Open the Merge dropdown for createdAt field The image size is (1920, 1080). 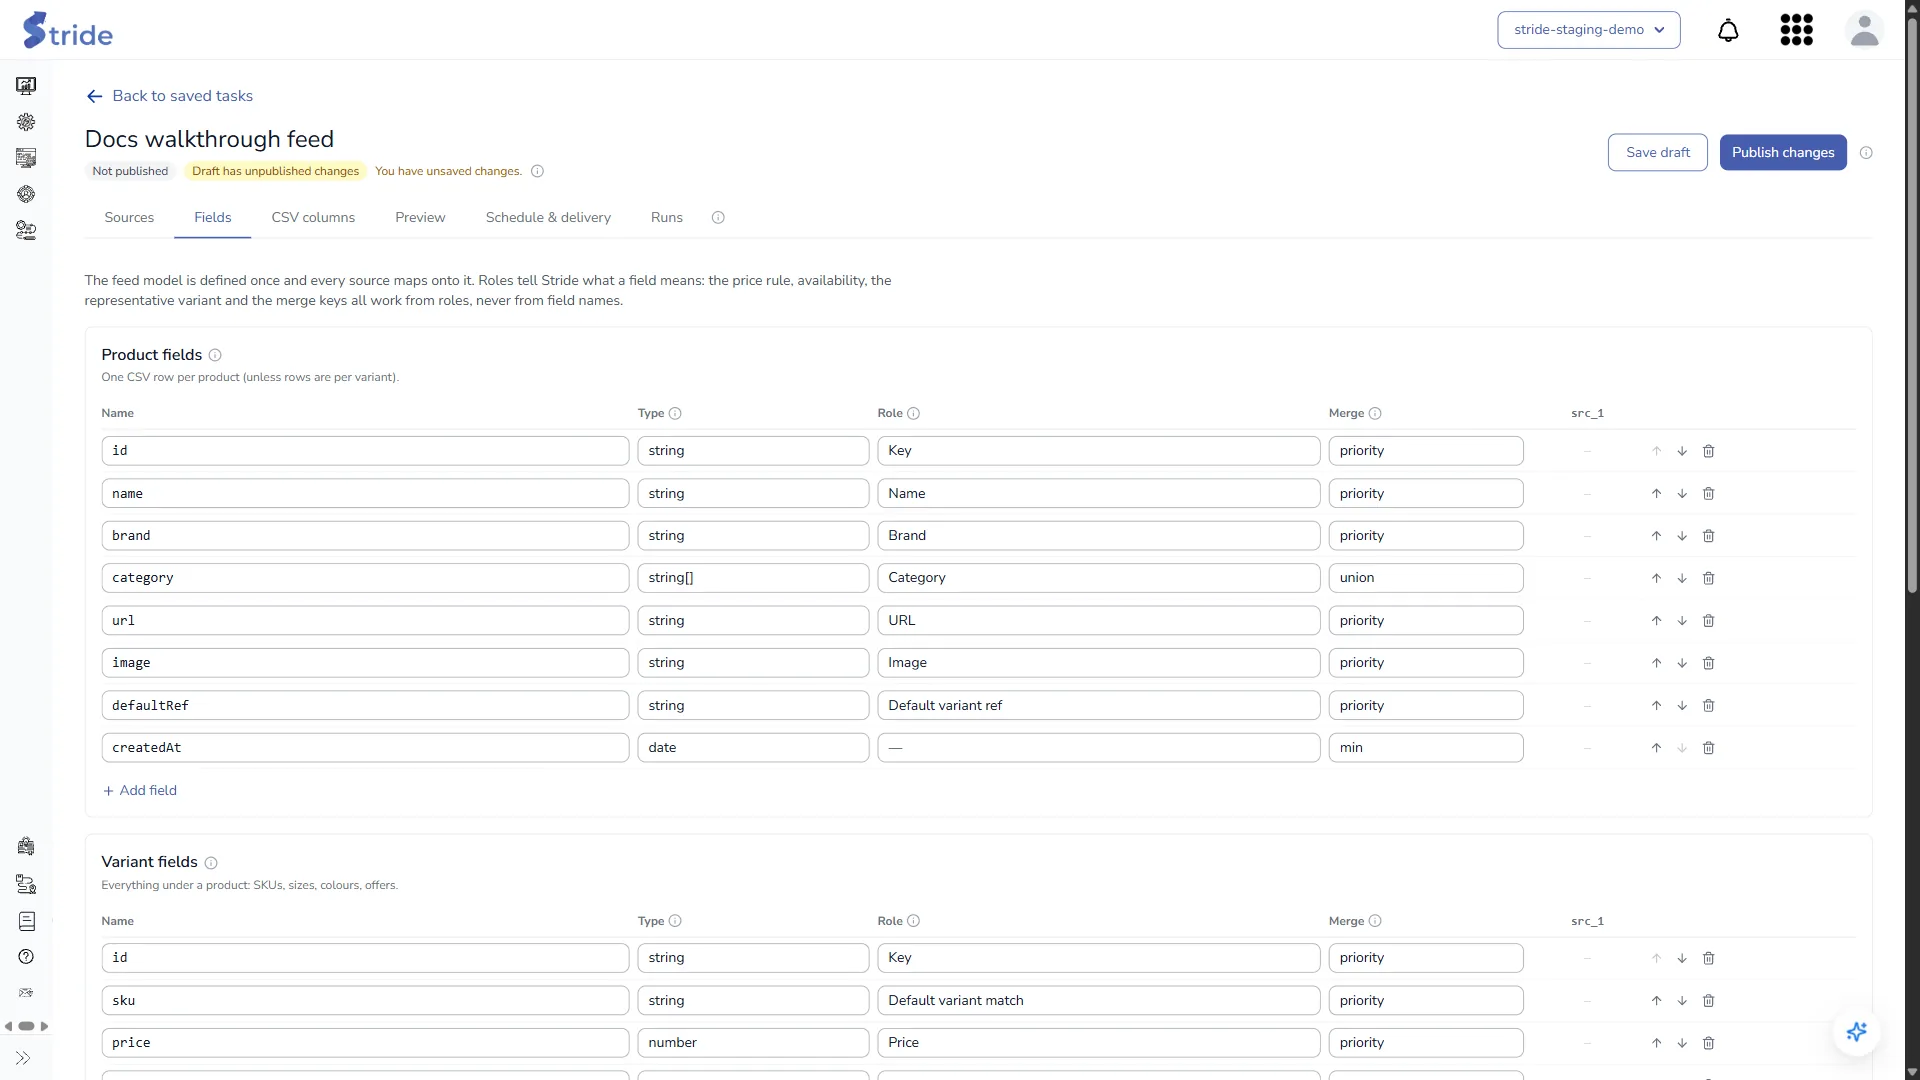click(x=1425, y=748)
